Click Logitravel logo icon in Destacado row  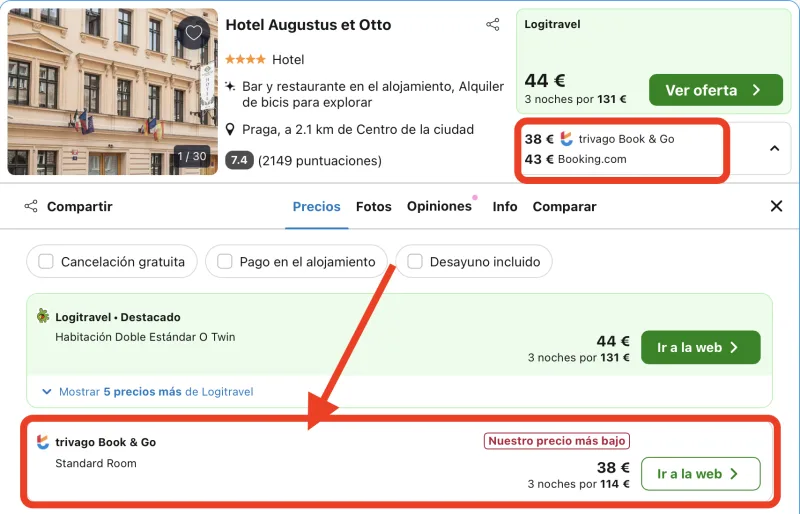[x=43, y=316]
